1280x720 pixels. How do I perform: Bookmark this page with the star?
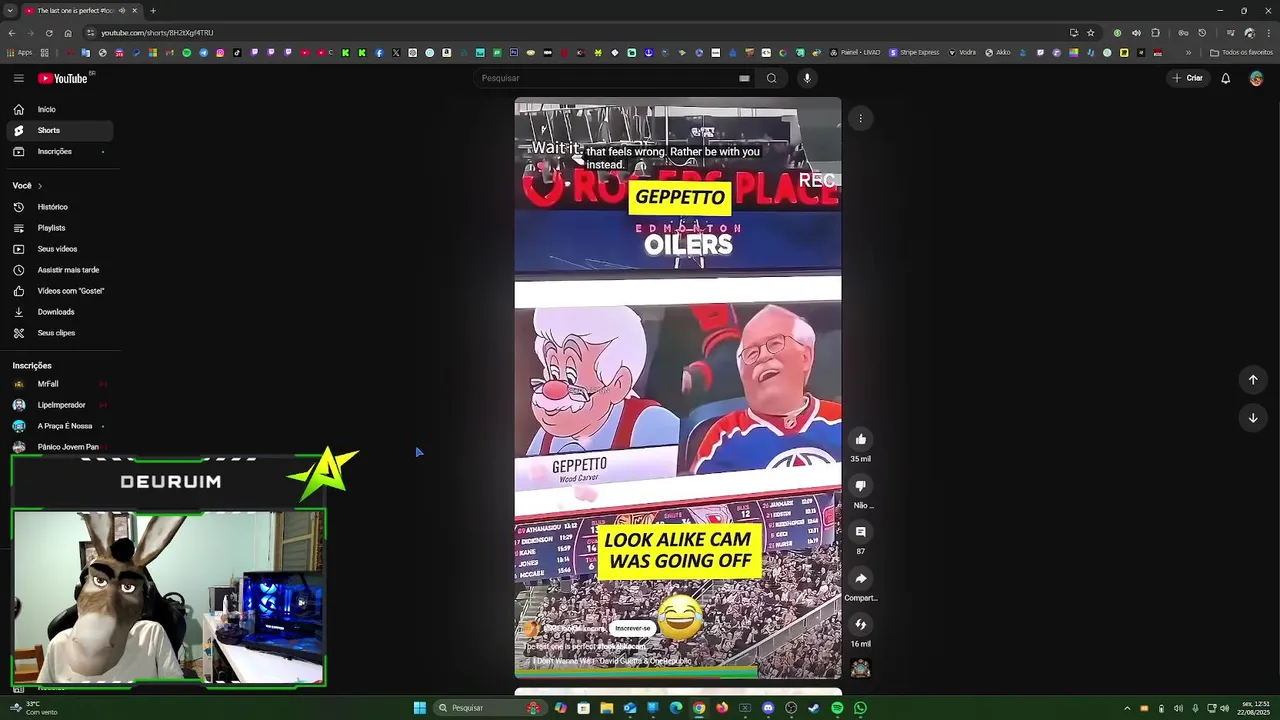click(1090, 33)
